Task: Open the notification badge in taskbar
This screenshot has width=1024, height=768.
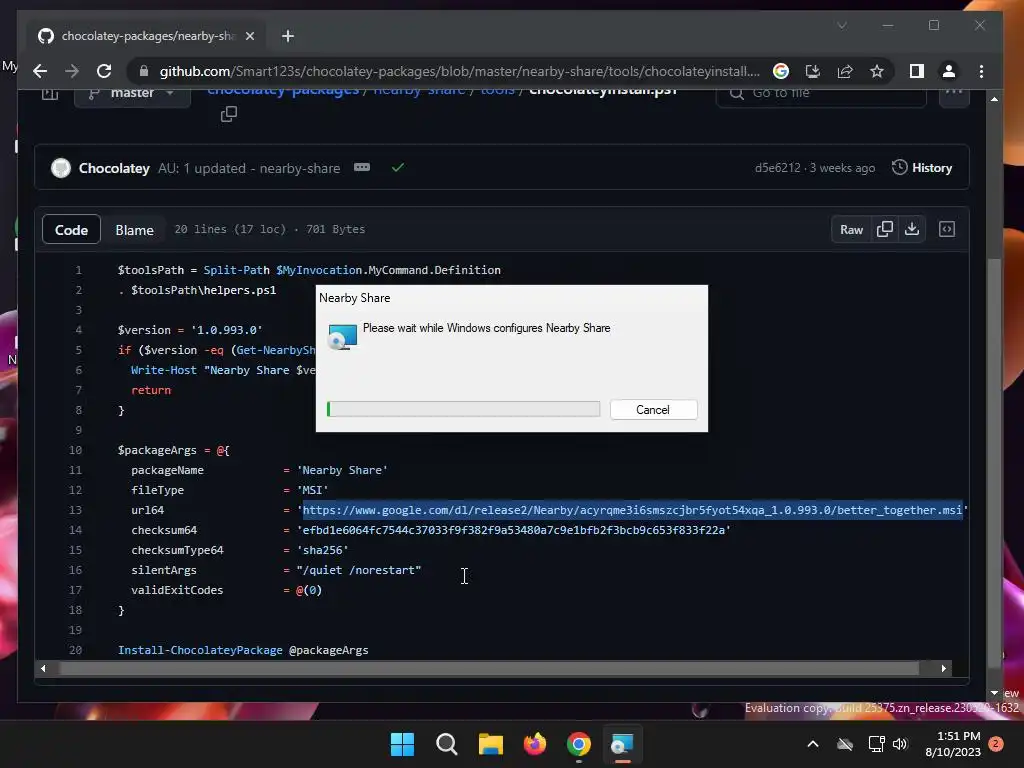Action: tap(996, 744)
